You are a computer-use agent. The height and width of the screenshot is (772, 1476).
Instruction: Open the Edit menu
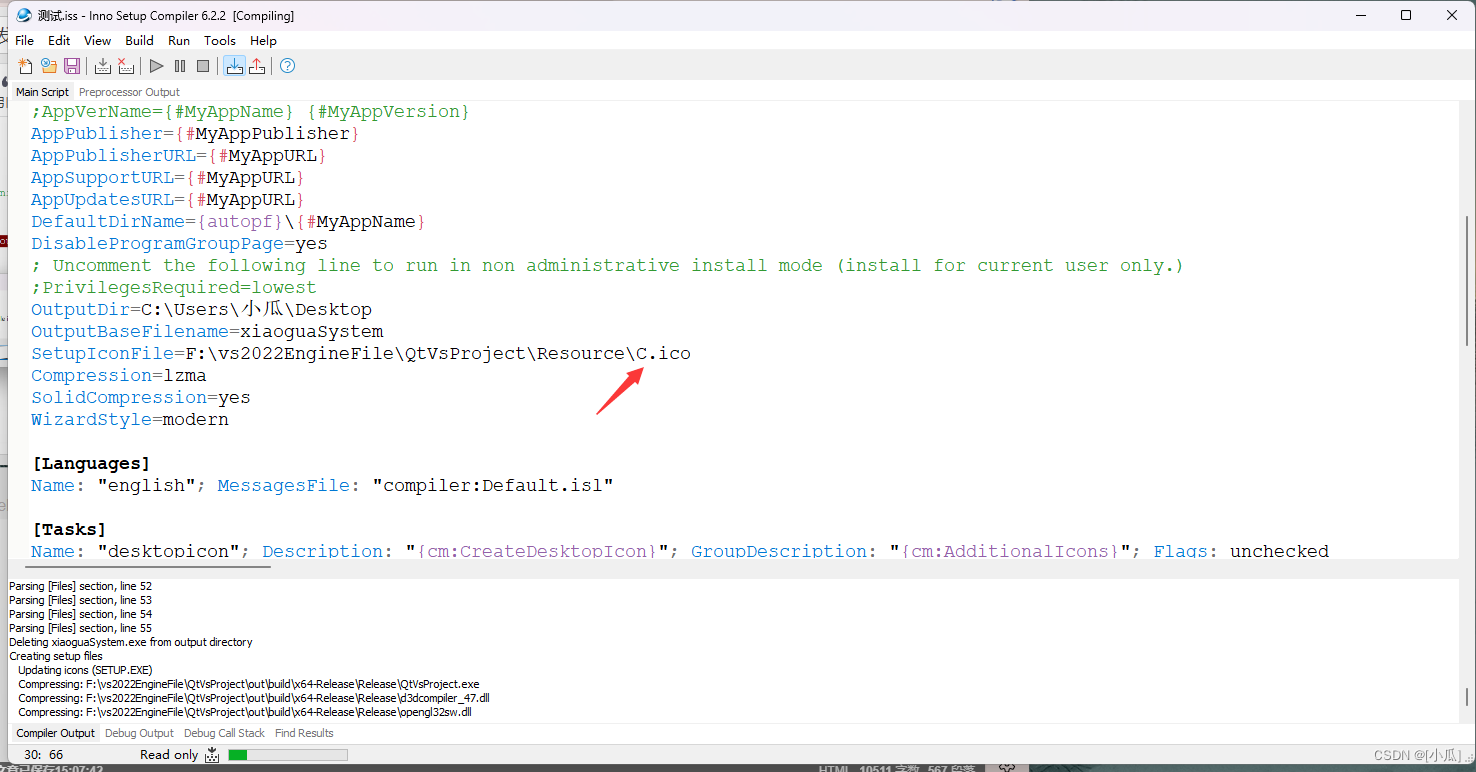tap(59, 40)
